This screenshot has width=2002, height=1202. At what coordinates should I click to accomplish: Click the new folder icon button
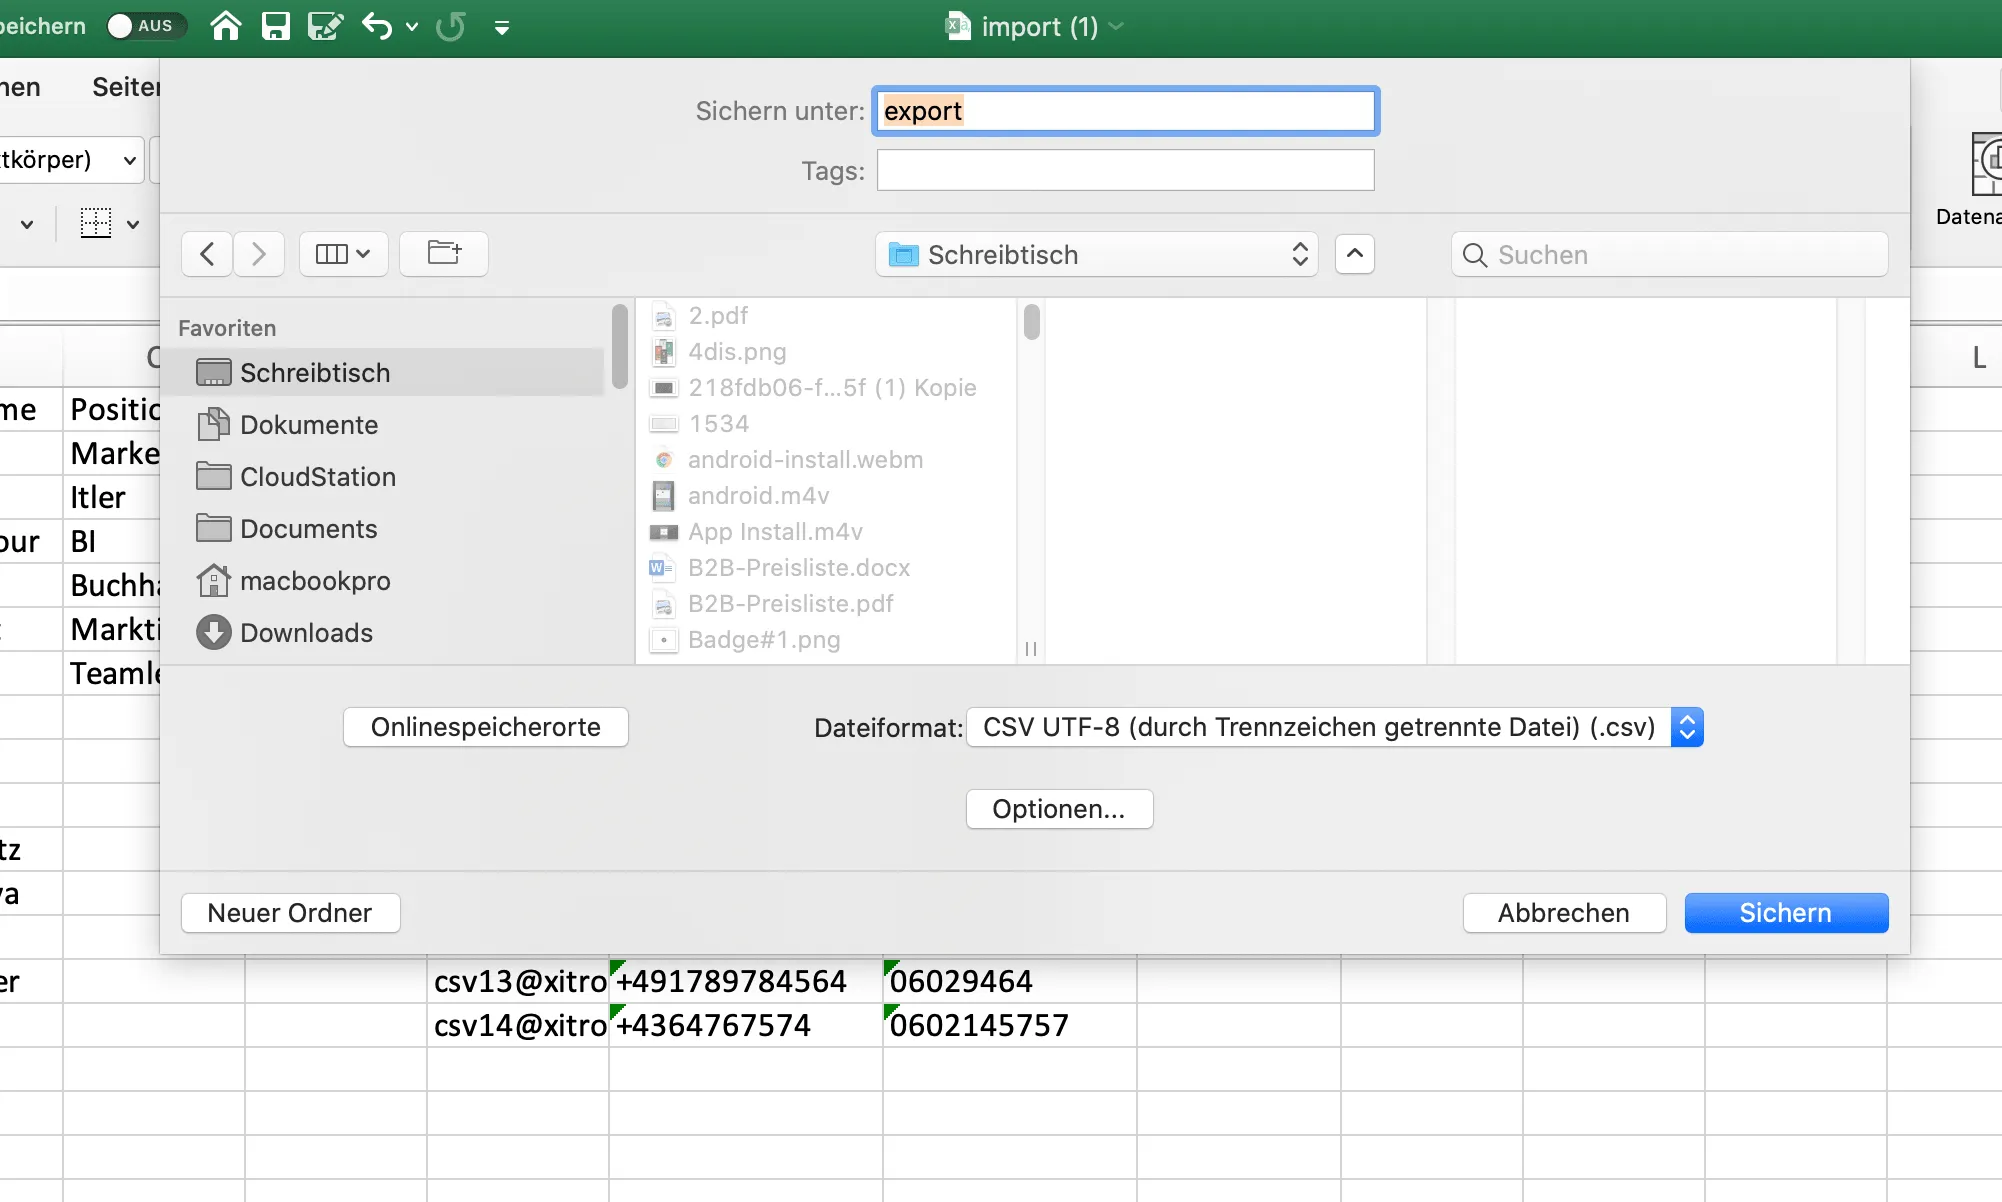tap(444, 254)
